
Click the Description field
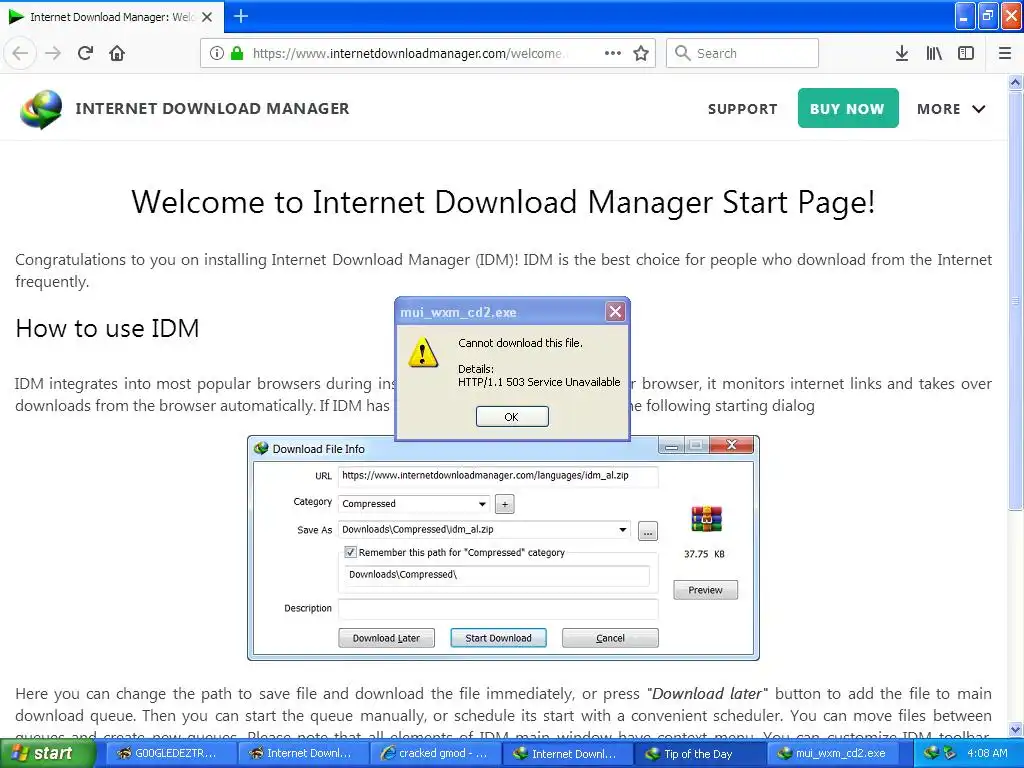498,609
